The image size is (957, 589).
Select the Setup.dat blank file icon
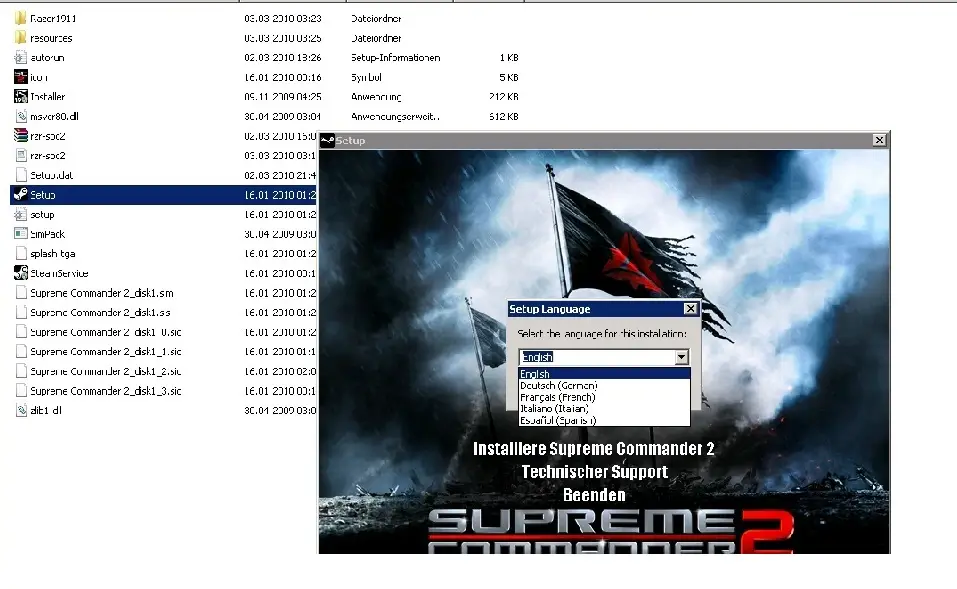click(21, 175)
